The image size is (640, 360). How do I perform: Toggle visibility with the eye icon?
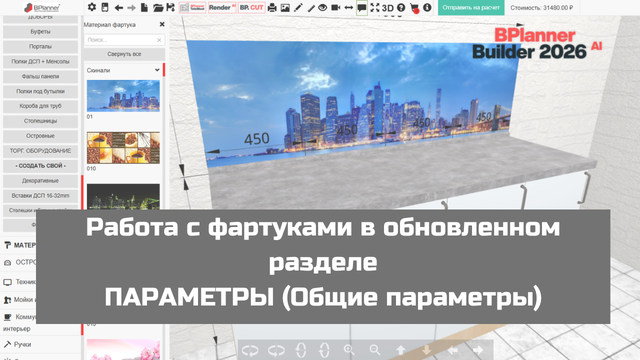pyautogui.click(x=322, y=8)
